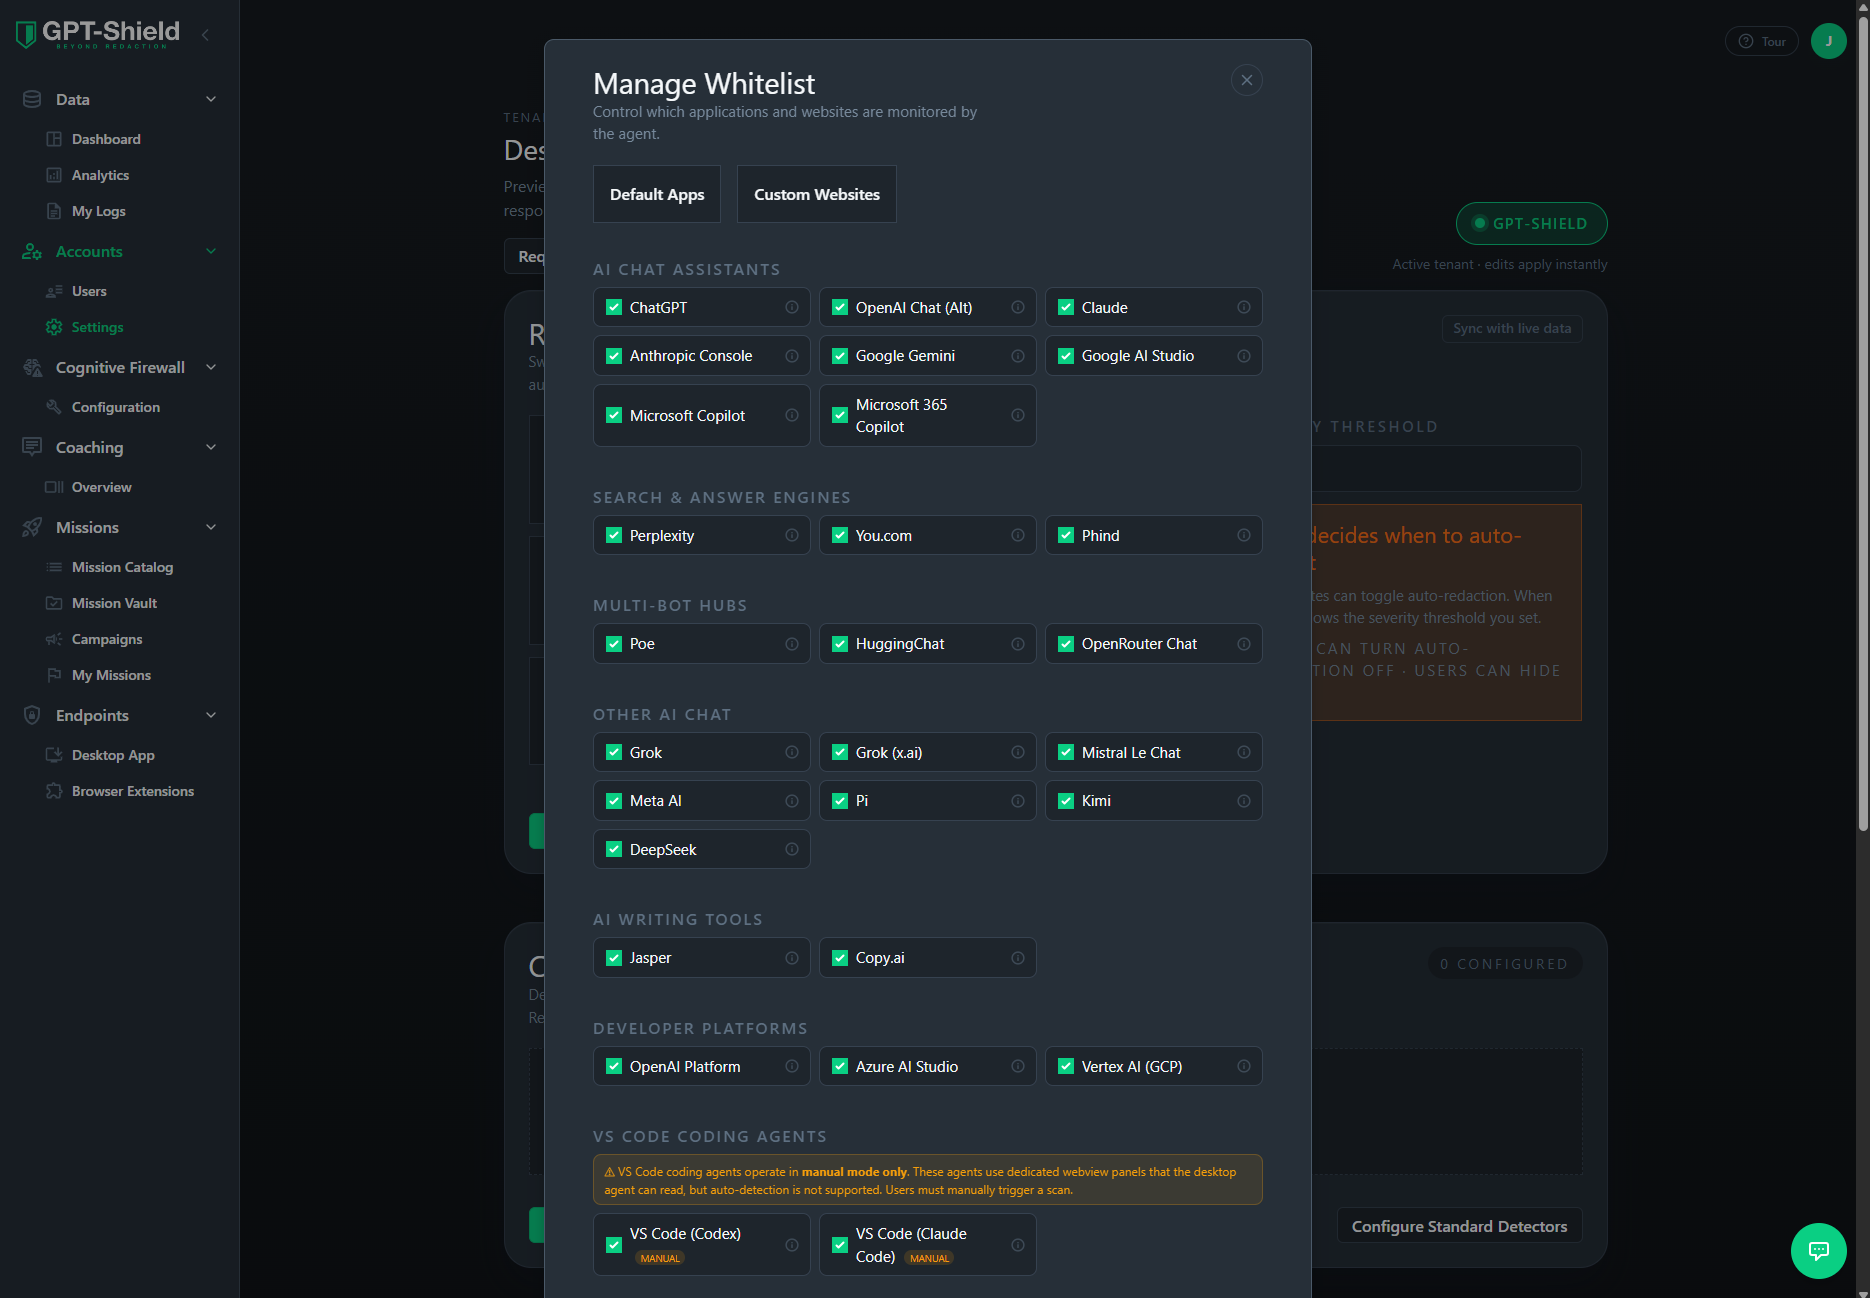The height and width of the screenshot is (1298, 1870).
Task: Show info for Anthropic Console
Action: [792, 356]
